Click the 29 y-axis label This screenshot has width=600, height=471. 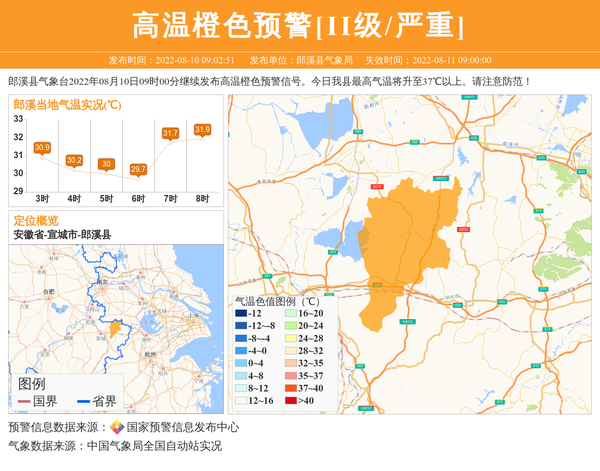[18, 191]
